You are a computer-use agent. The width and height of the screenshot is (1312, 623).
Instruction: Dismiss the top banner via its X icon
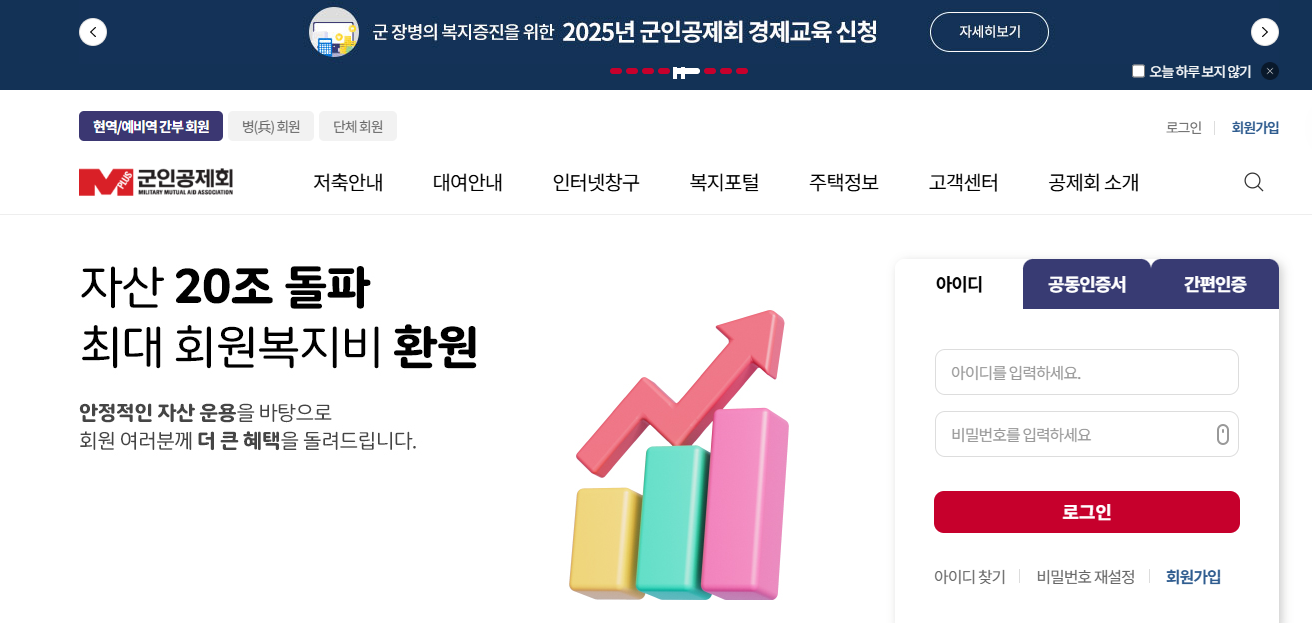1269,70
